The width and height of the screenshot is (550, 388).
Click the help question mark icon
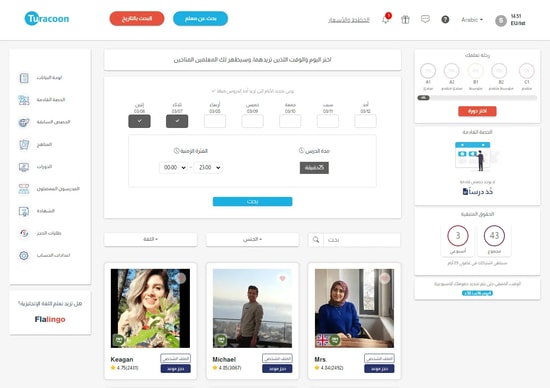pos(445,19)
